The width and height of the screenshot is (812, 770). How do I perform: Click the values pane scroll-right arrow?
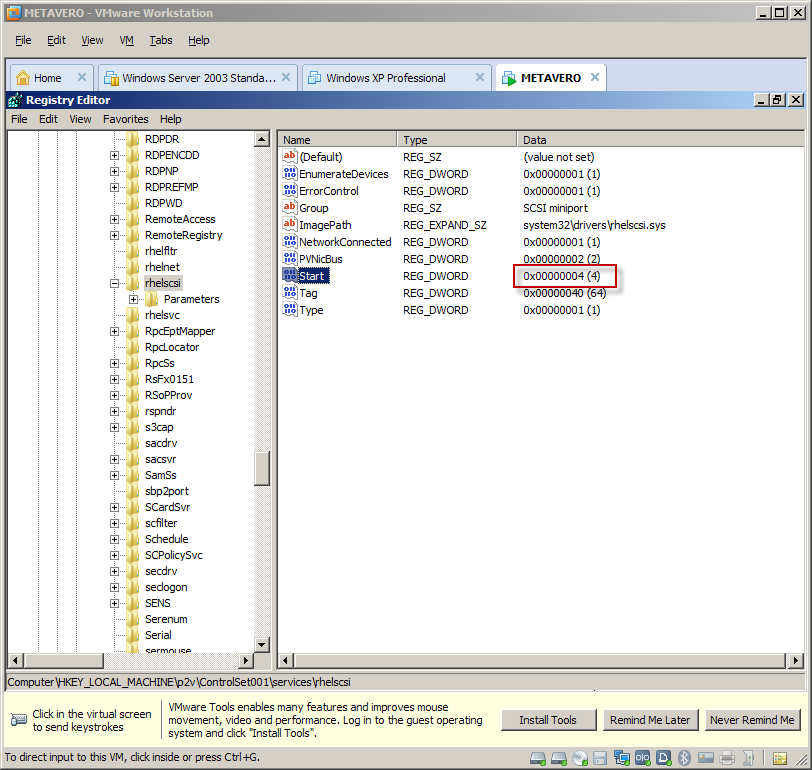(795, 660)
